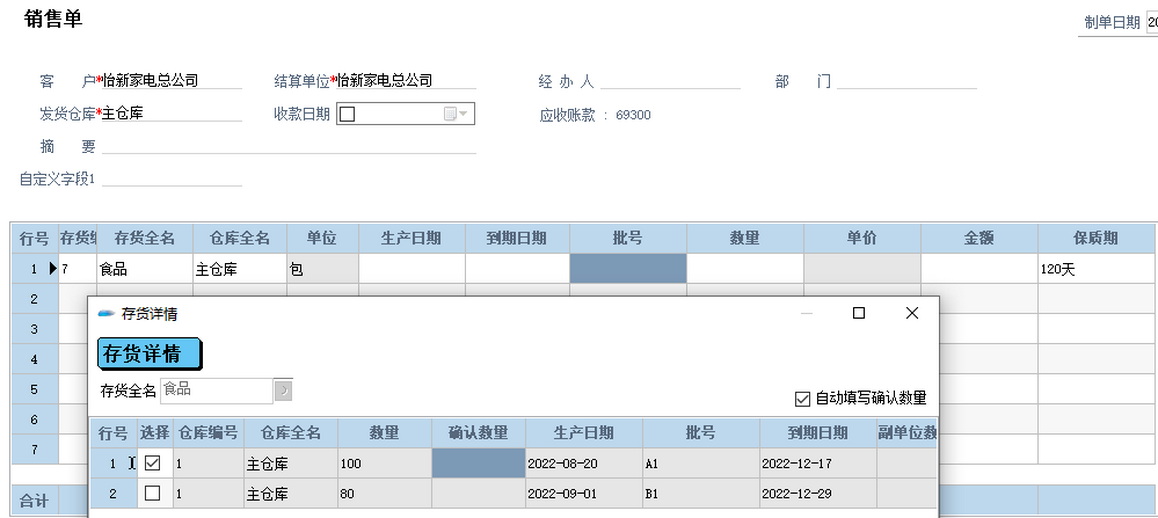Uncheck the 自动填写确认数量 checkbox
Image resolution: width=1158 pixels, height=518 pixels.
pos(802,399)
